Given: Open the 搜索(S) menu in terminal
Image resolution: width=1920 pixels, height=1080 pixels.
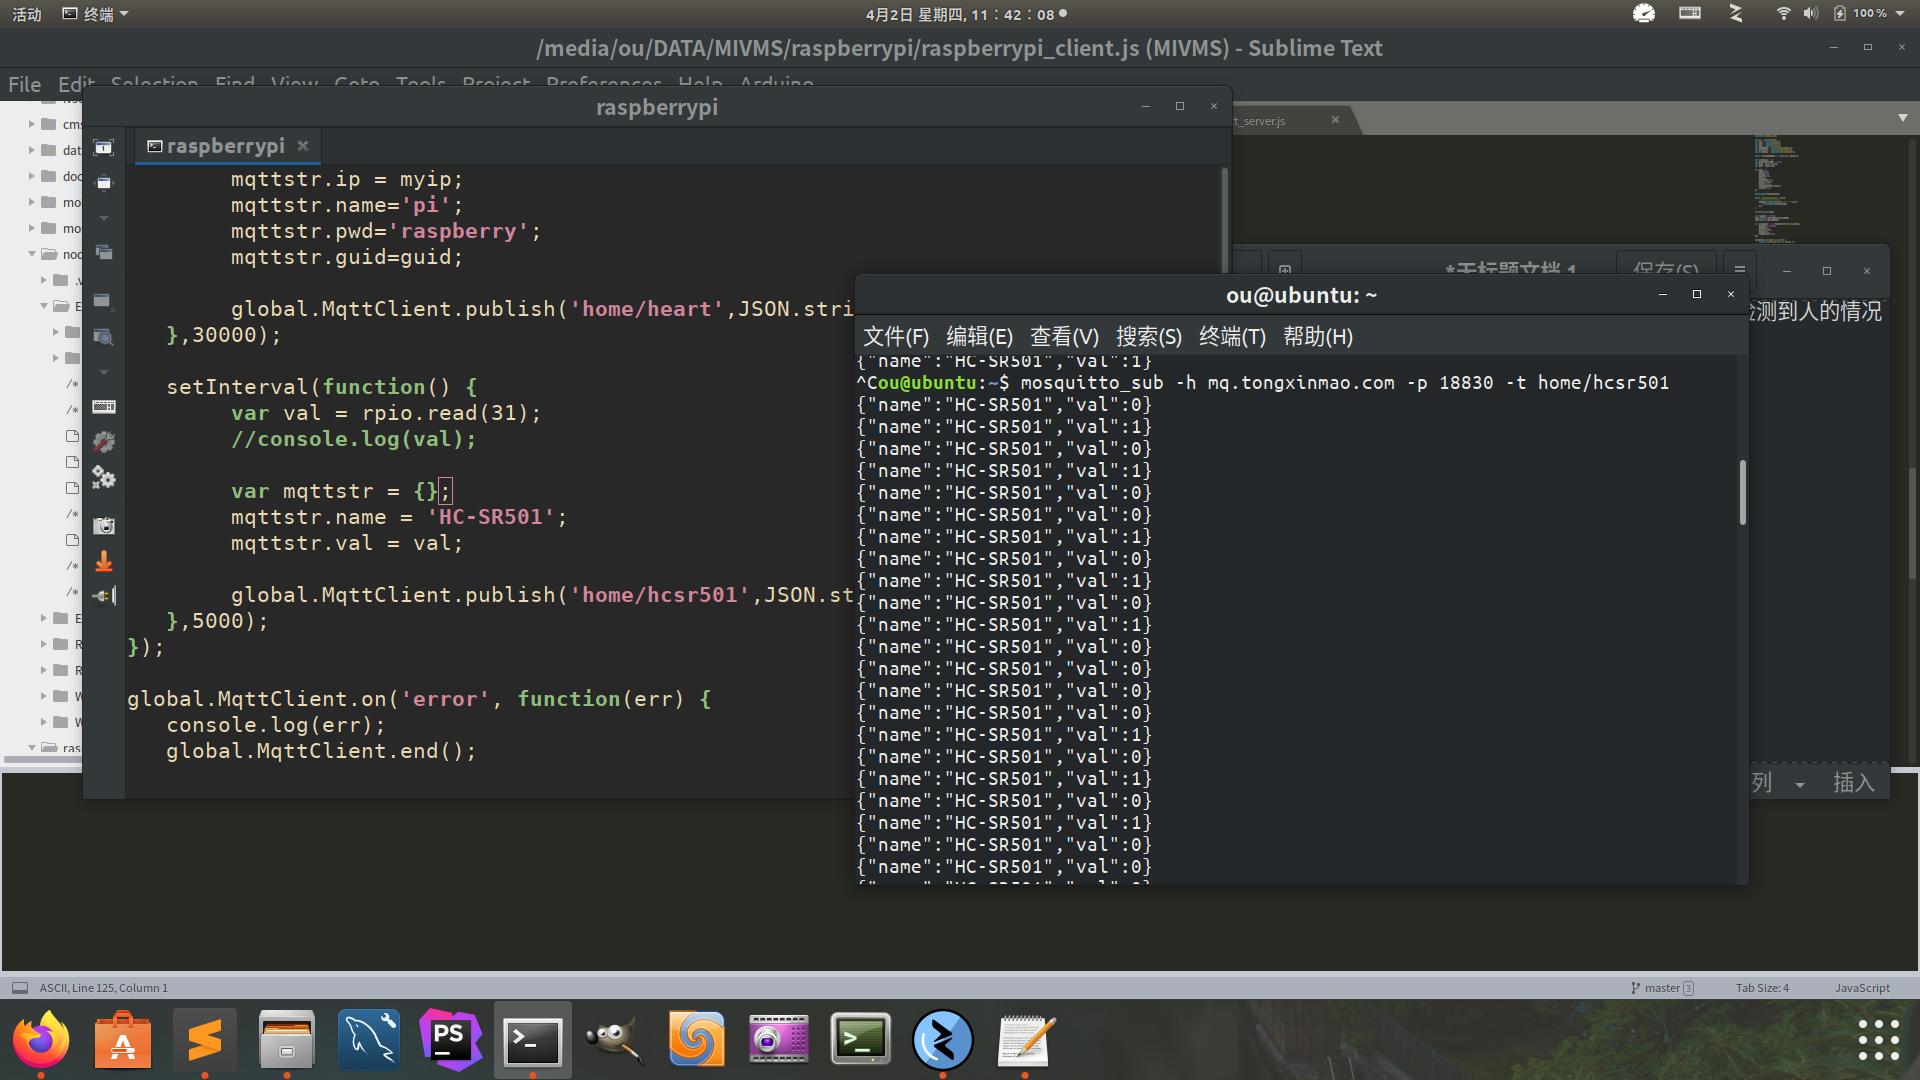Looking at the screenshot, I should 1148,337.
